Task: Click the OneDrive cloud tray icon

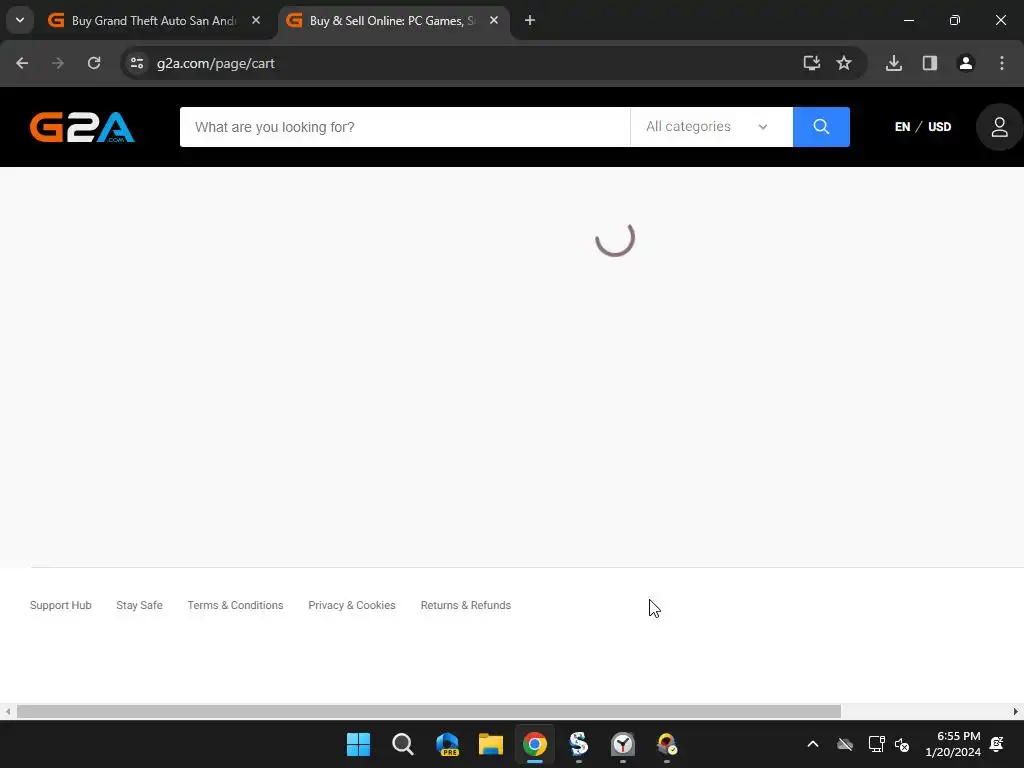Action: click(x=845, y=744)
